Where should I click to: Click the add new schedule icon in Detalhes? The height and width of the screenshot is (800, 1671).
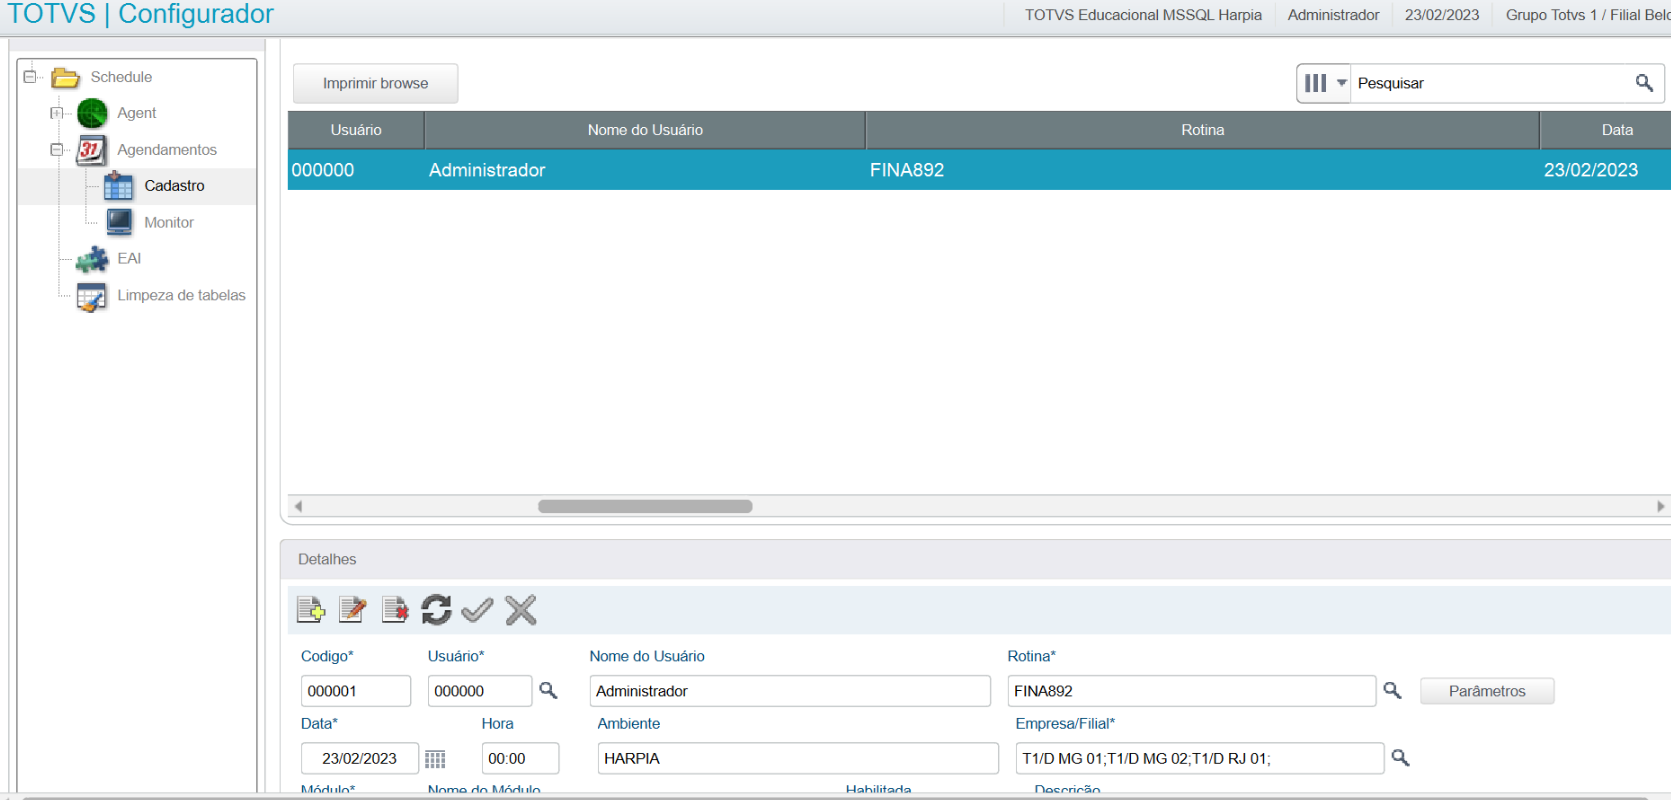(x=311, y=609)
